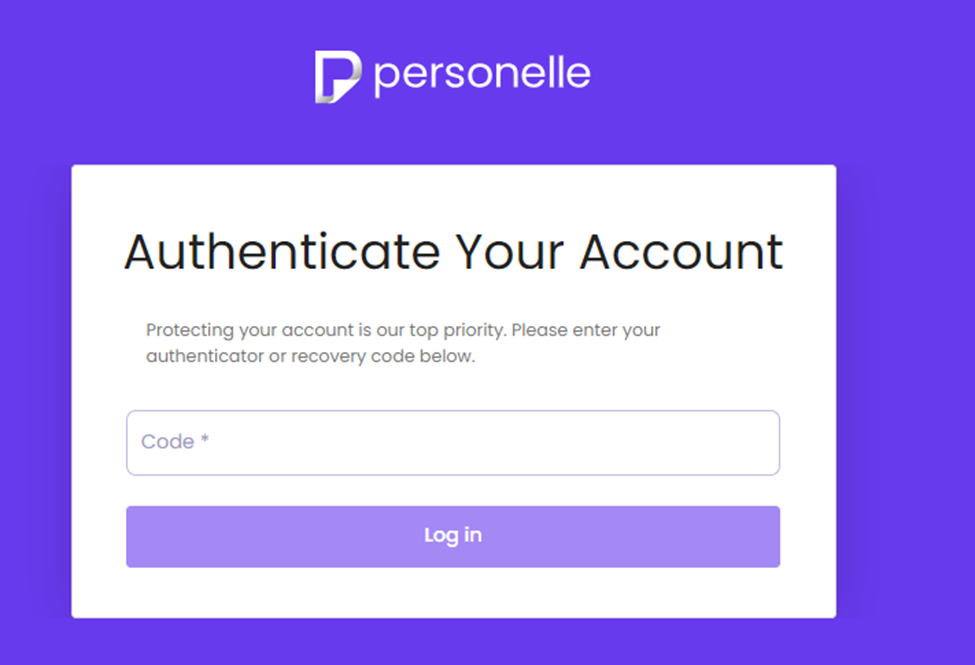This screenshot has height=665, width=975.
Task: Click the right edge of Log in button
Action: [768, 536]
